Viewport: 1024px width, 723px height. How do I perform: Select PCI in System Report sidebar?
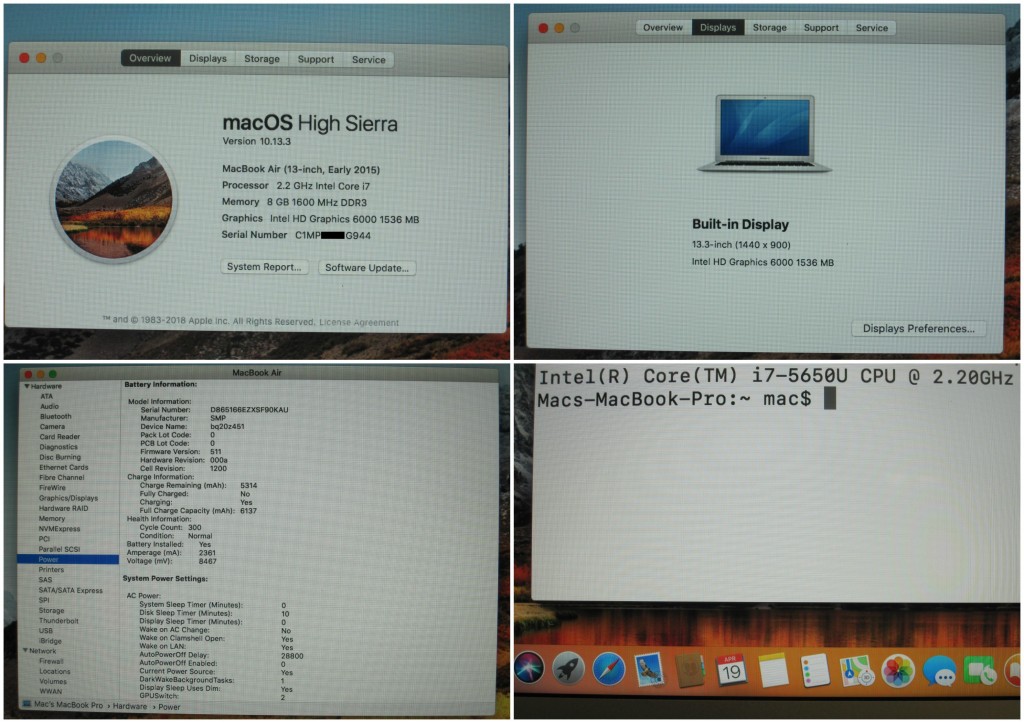coord(44,539)
